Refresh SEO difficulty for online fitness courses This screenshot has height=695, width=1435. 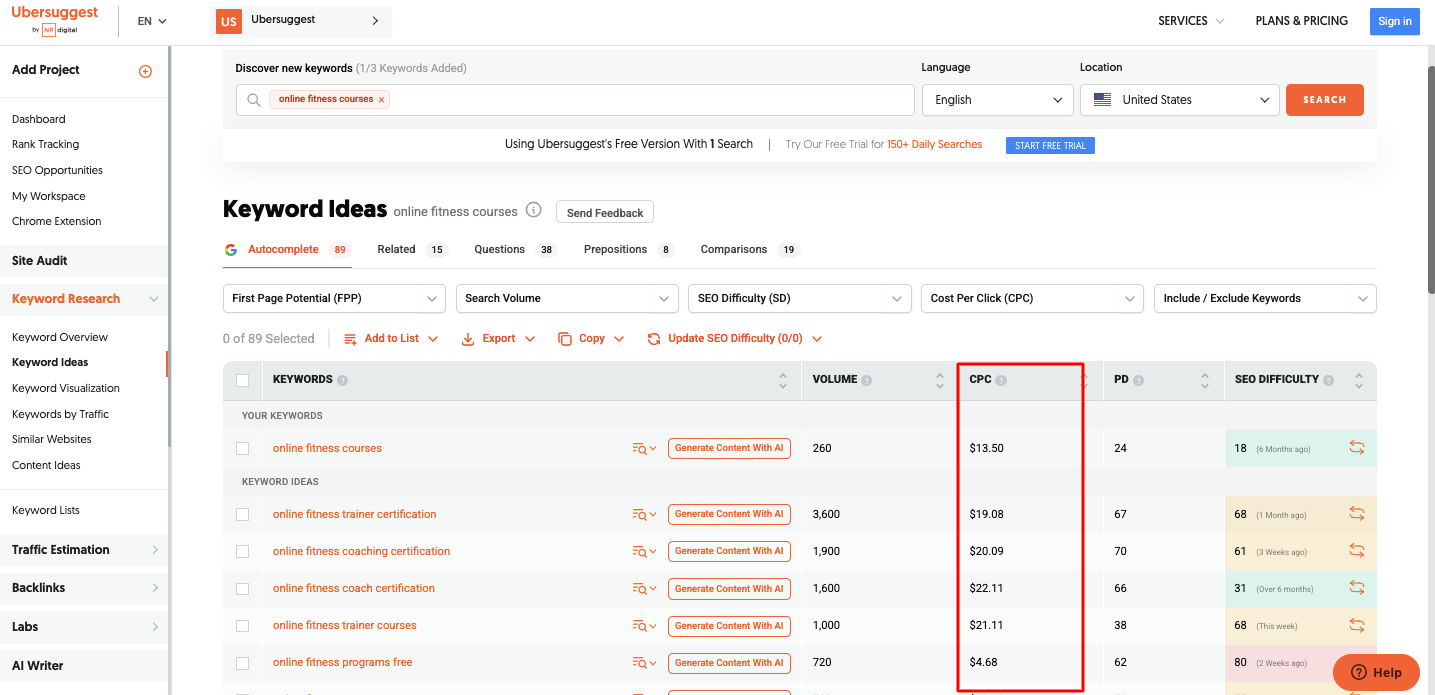1357,448
